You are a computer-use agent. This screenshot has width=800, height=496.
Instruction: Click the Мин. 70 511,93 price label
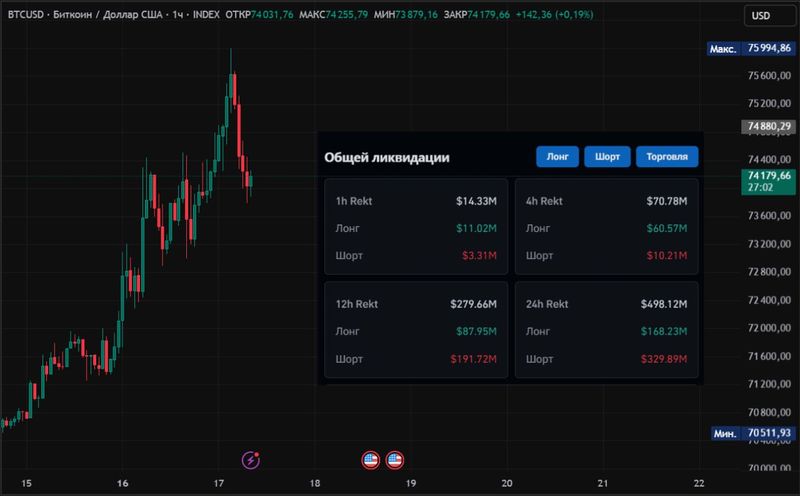[750, 433]
